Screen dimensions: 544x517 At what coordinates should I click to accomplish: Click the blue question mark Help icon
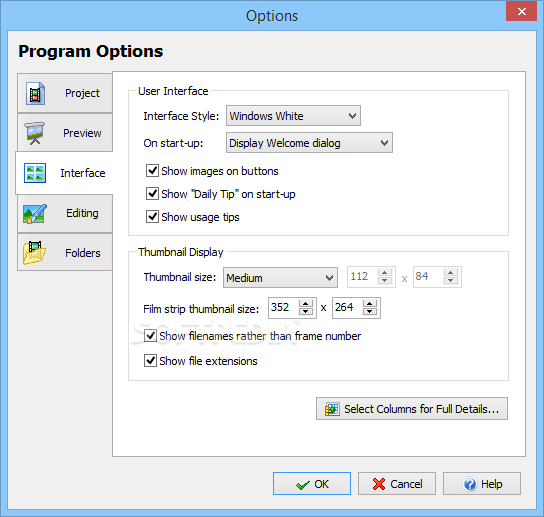(470, 484)
